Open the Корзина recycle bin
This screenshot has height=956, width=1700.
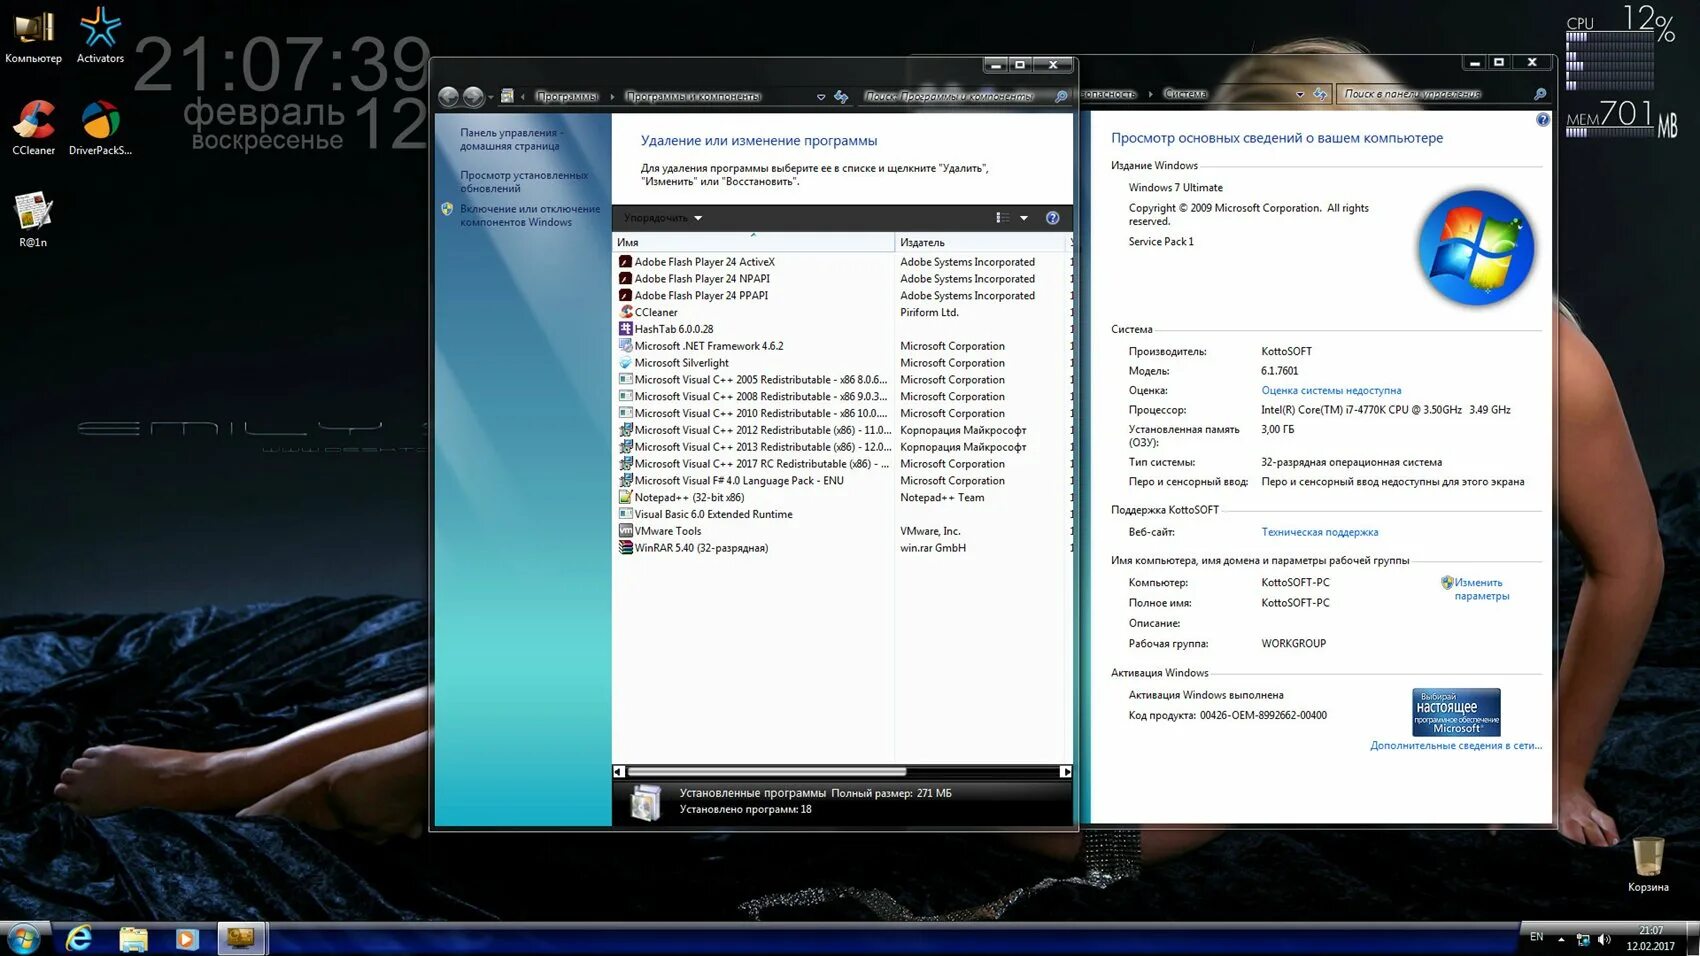tap(1647, 865)
